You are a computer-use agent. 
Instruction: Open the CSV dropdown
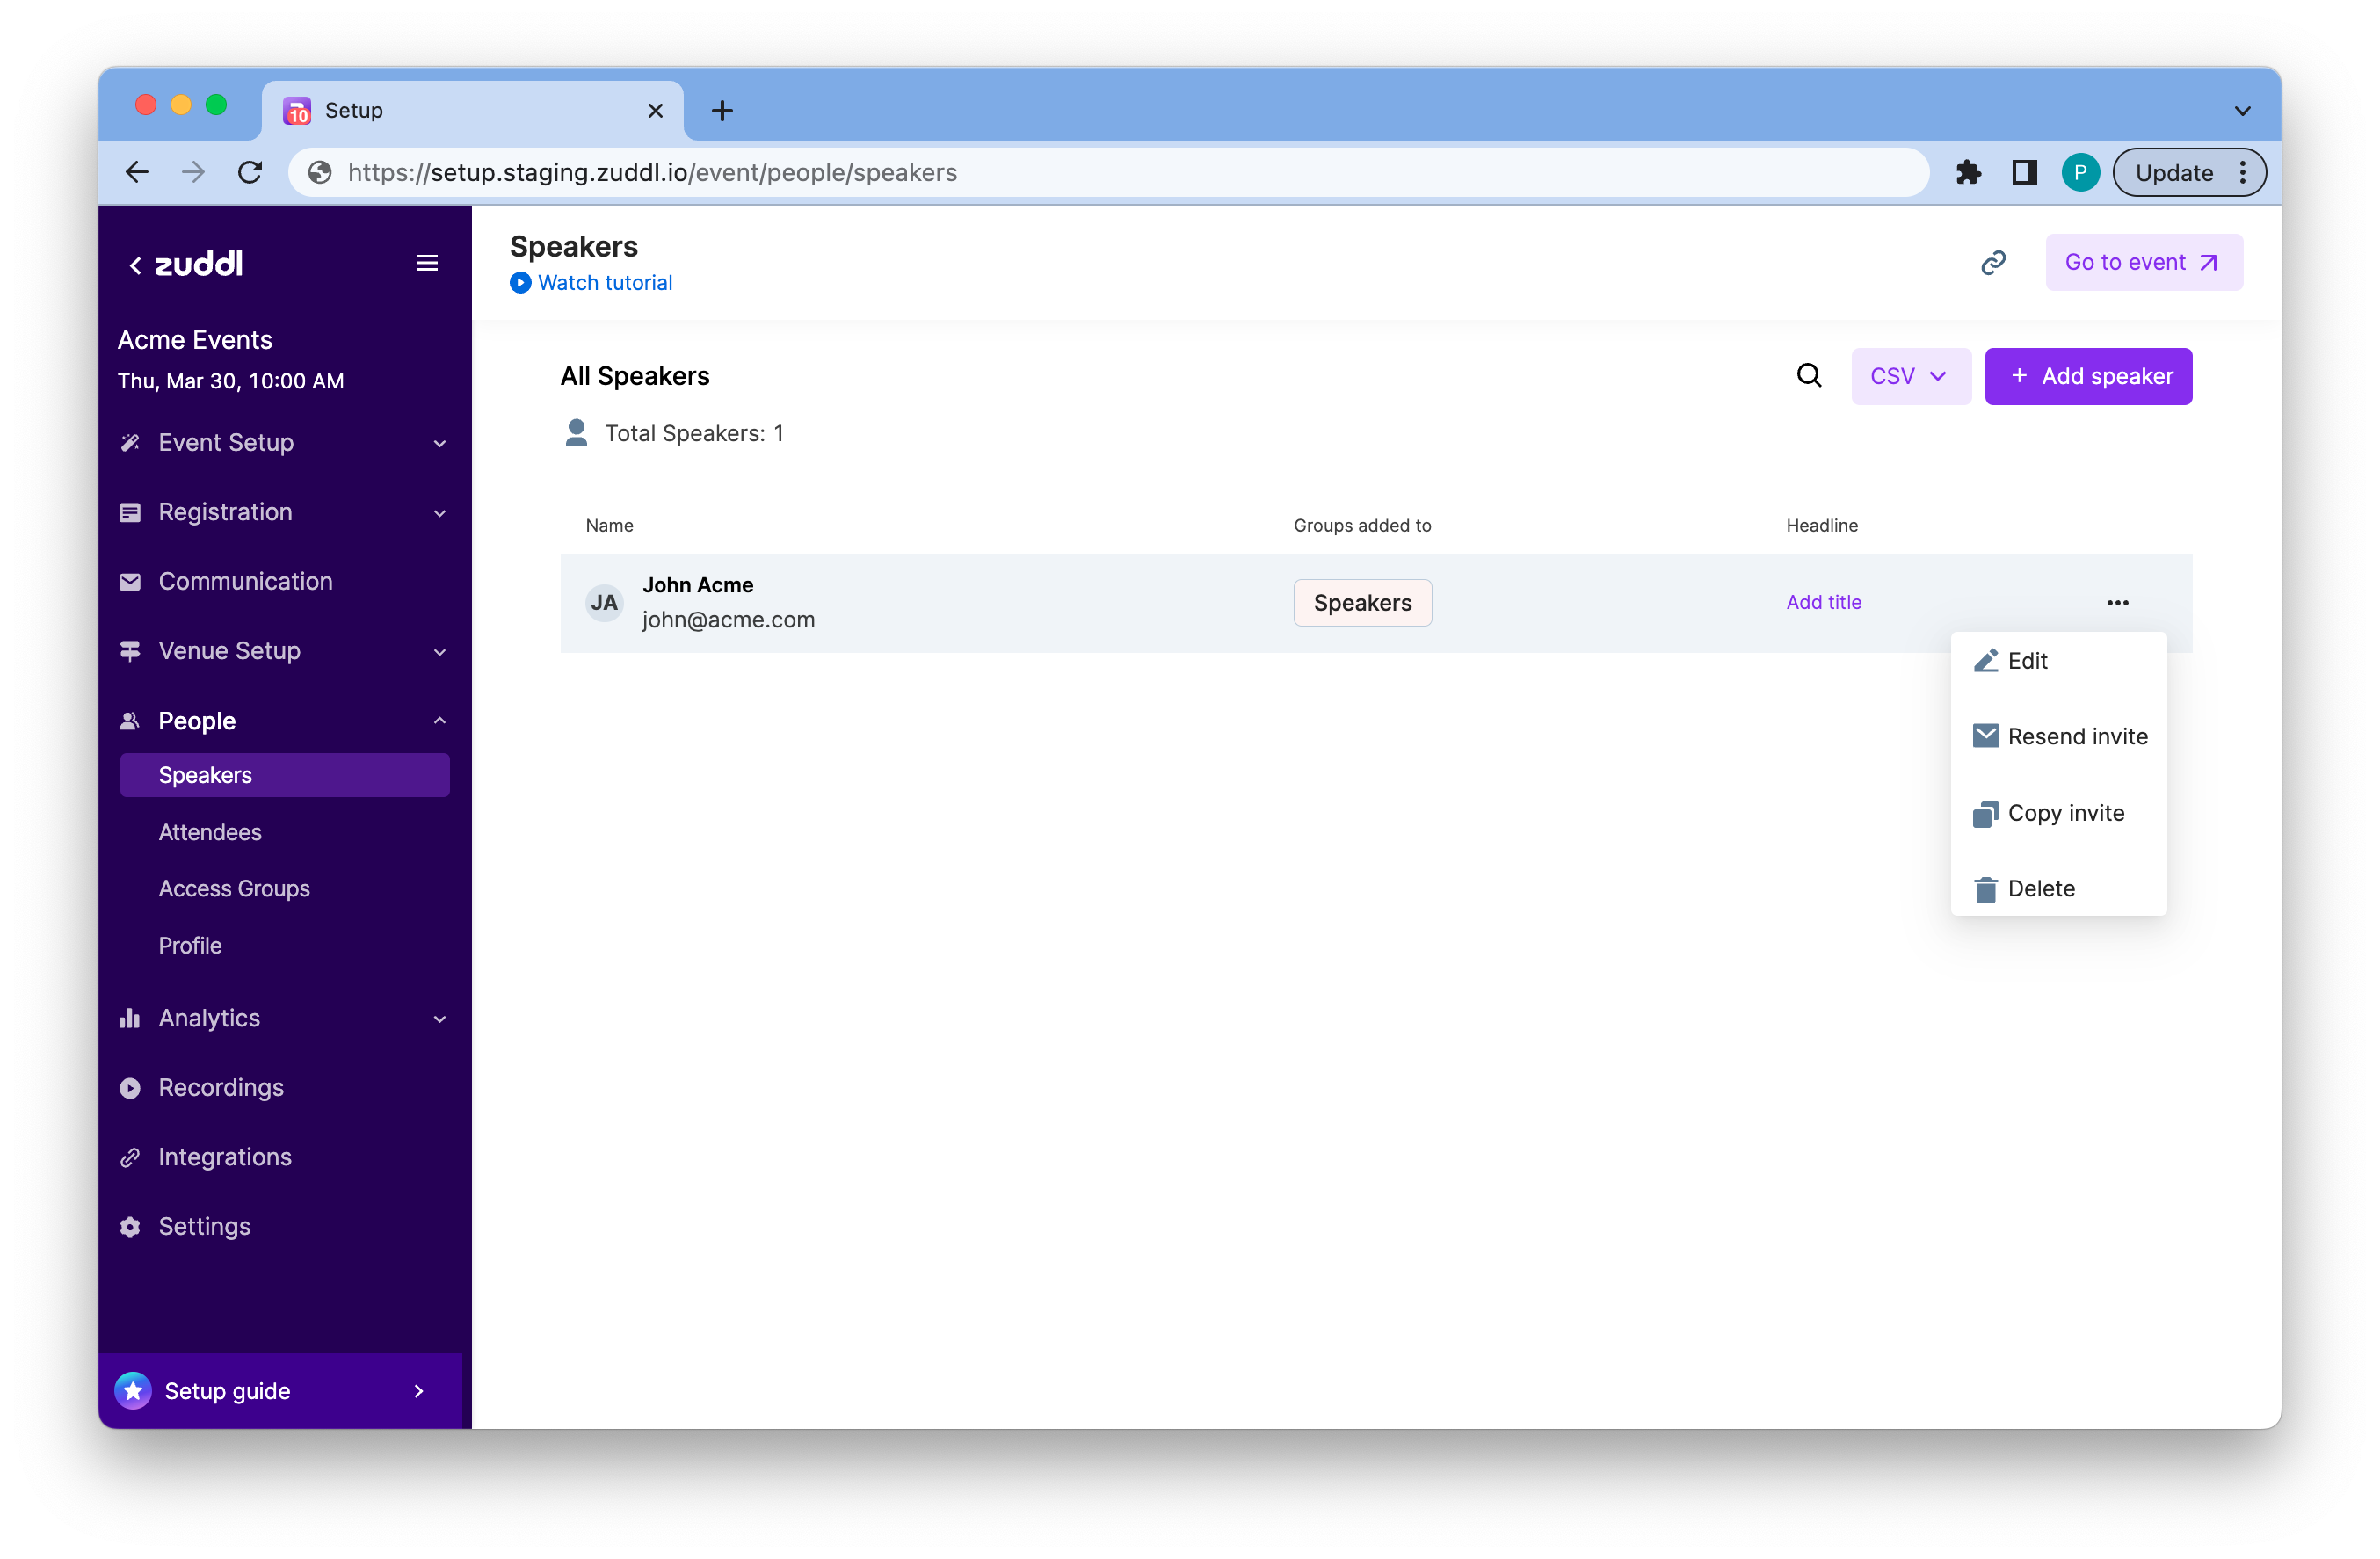1910,376
